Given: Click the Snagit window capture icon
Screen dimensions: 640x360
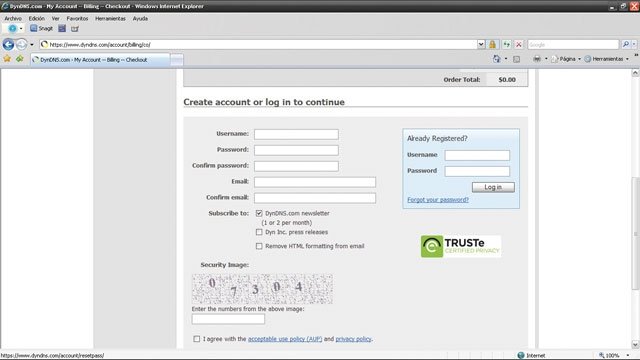Looking at the screenshot, I should click(x=62, y=29).
